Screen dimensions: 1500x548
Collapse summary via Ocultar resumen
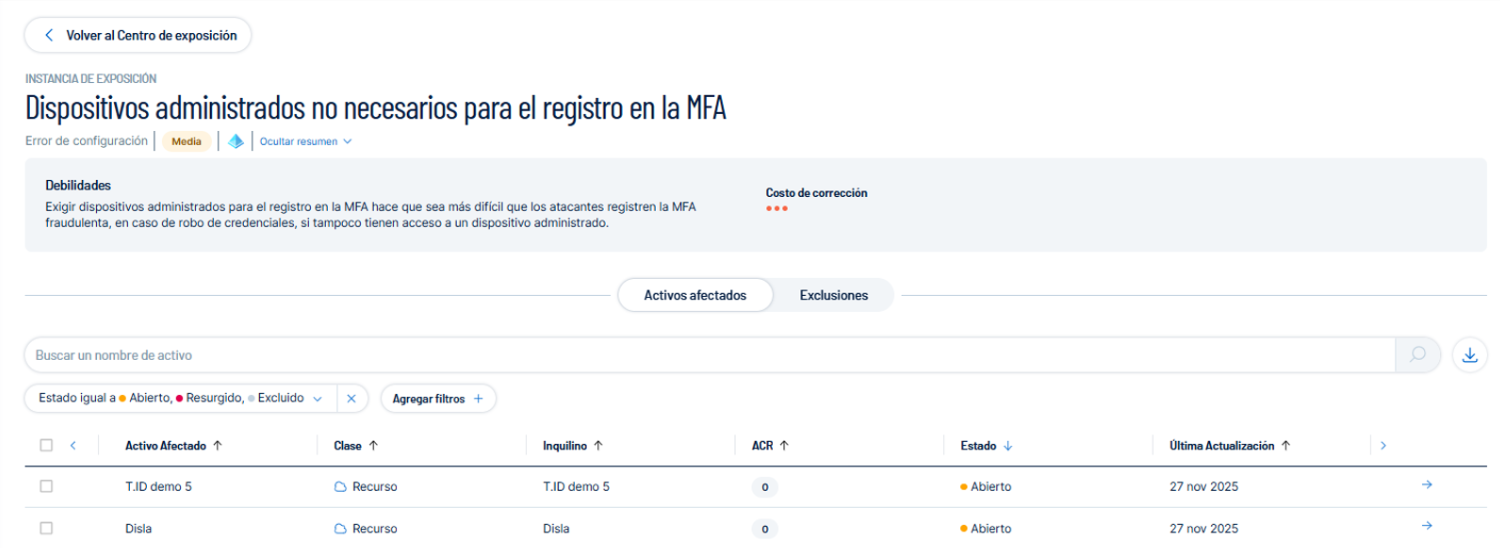click(x=305, y=141)
